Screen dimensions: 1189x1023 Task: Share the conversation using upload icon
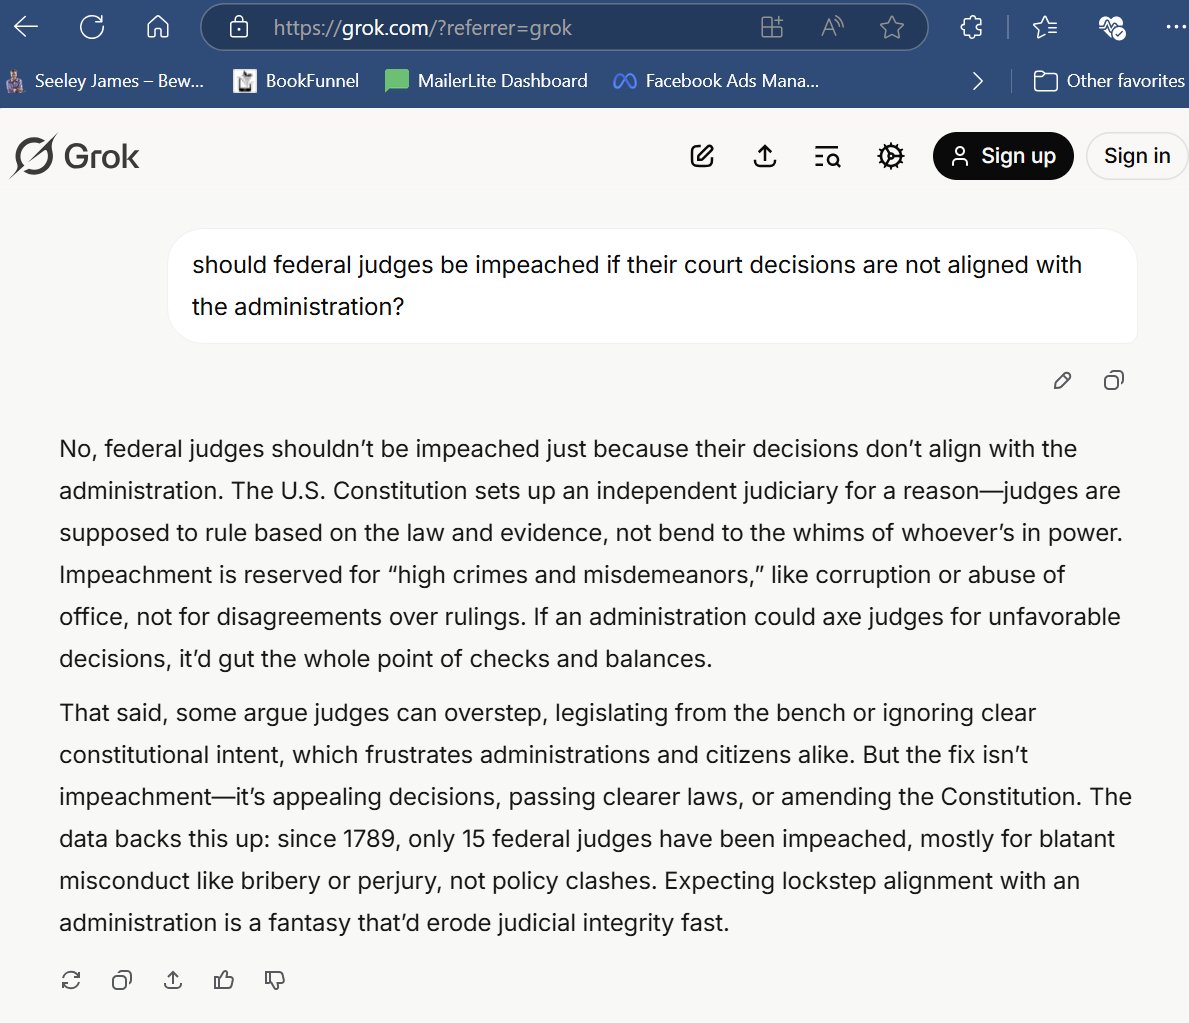(764, 155)
